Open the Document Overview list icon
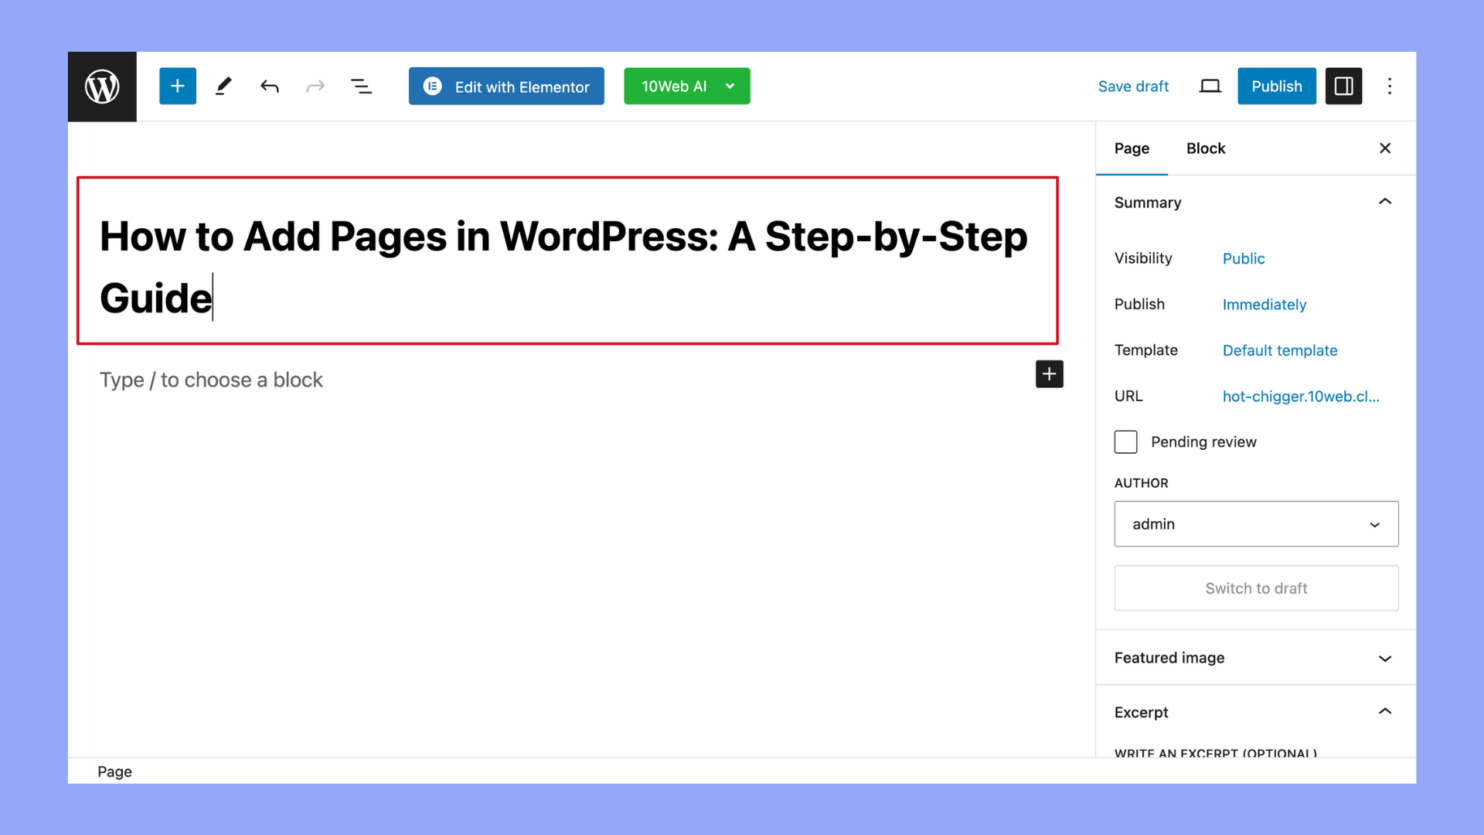This screenshot has height=835, width=1484. point(361,86)
